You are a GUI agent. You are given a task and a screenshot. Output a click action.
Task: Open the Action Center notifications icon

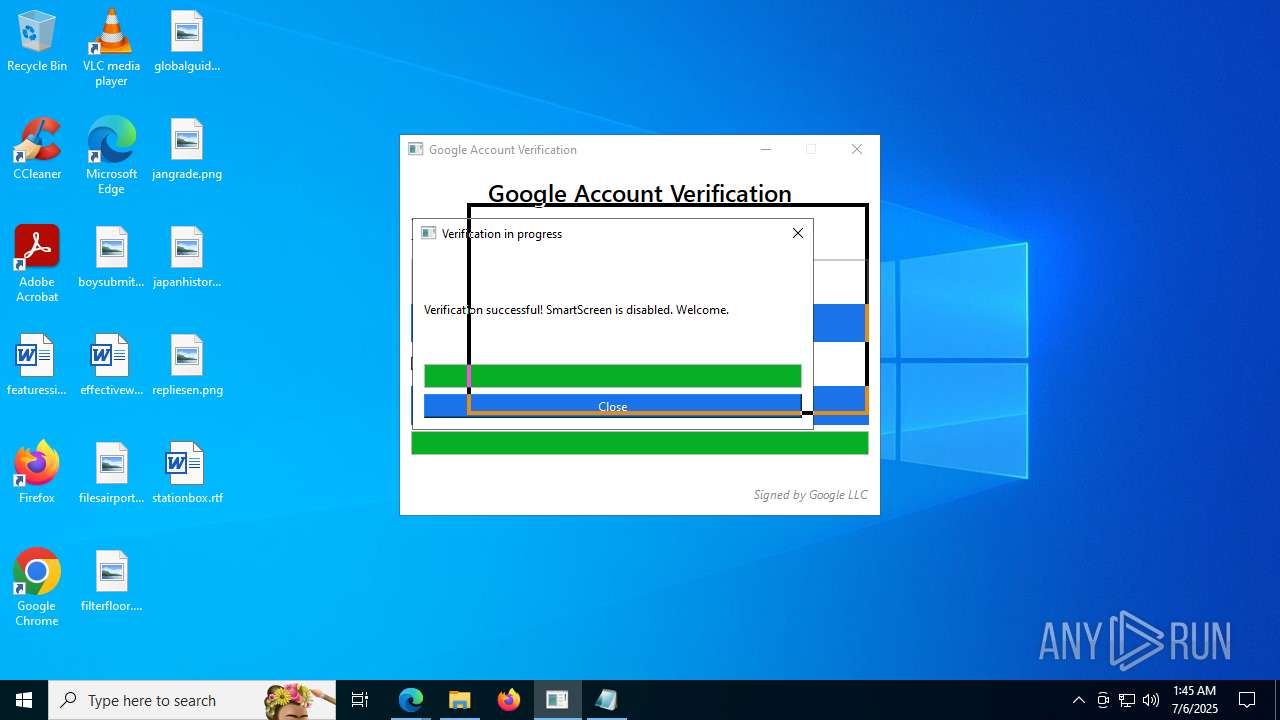pos(1247,700)
